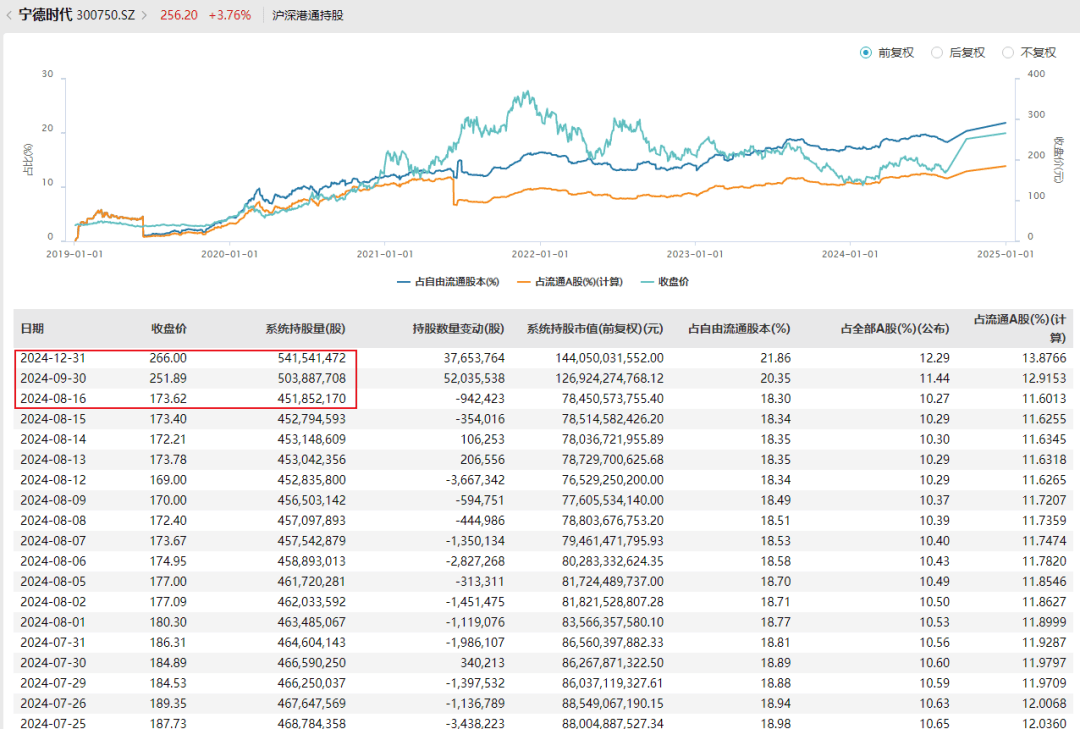Click the closing price 180.30
The height and width of the screenshot is (729, 1080).
[168, 622]
